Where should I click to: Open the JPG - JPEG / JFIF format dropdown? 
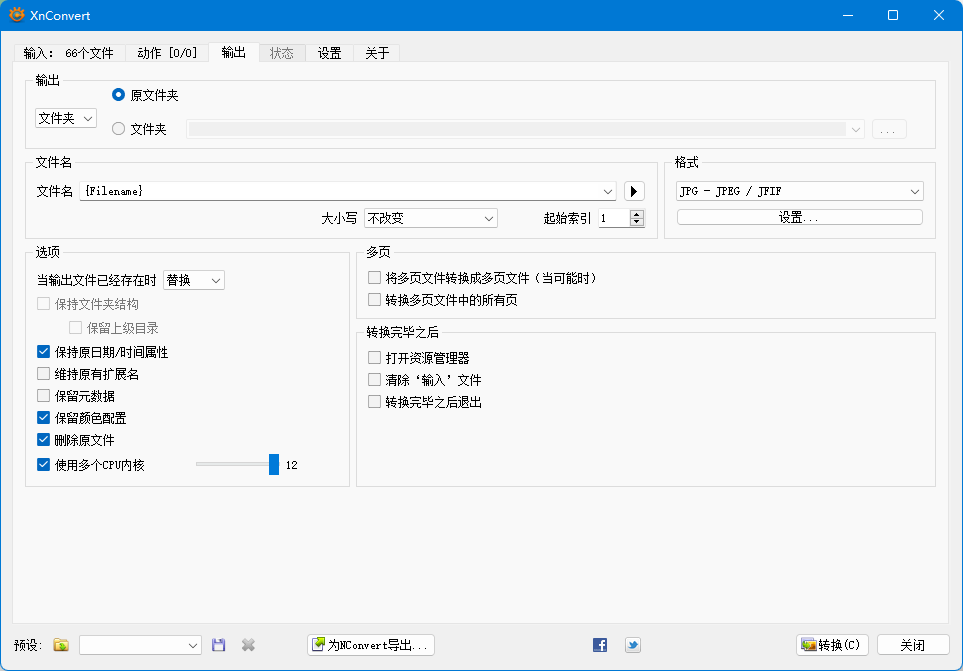(x=797, y=190)
